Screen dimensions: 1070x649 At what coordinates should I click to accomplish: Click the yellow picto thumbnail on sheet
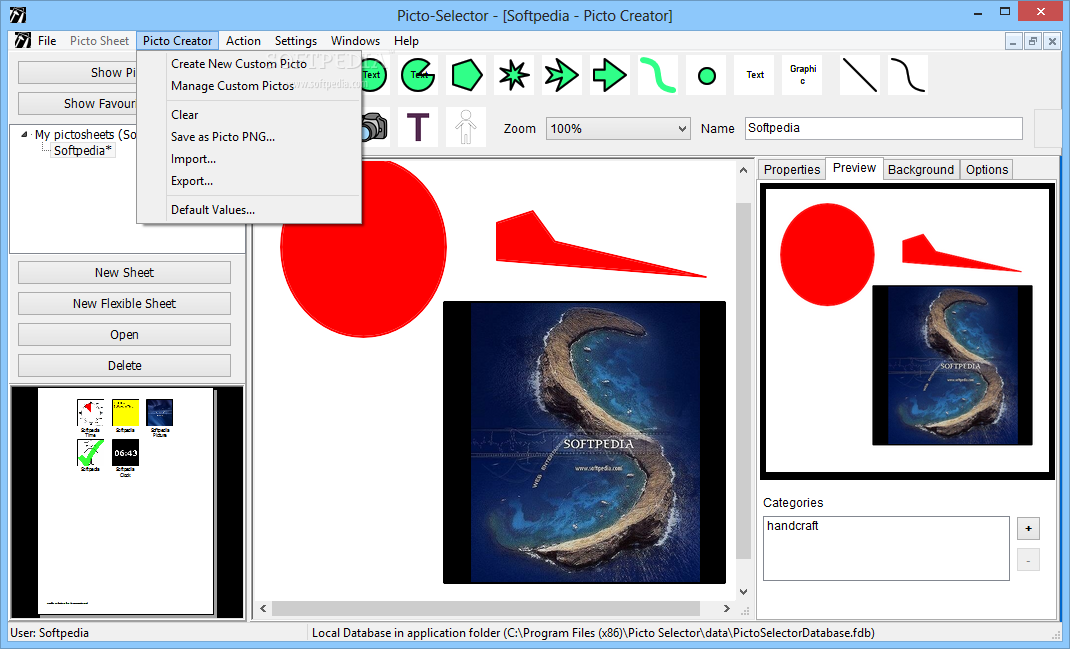pos(125,412)
